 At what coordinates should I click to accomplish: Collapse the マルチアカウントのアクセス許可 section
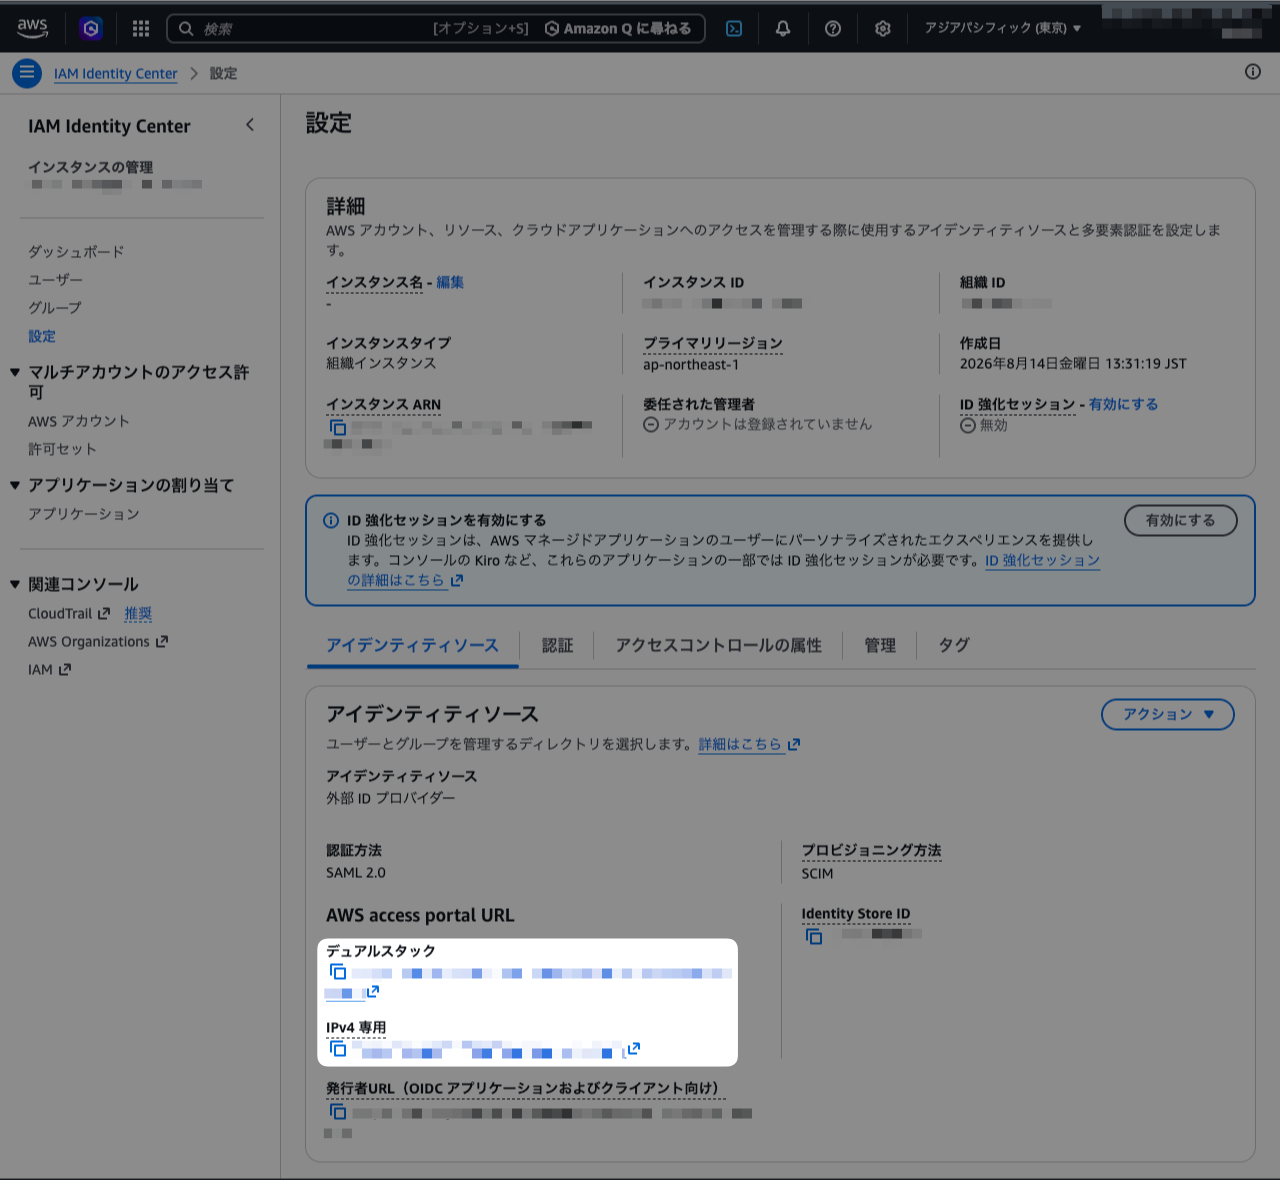pyautogui.click(x=15, y=372)
